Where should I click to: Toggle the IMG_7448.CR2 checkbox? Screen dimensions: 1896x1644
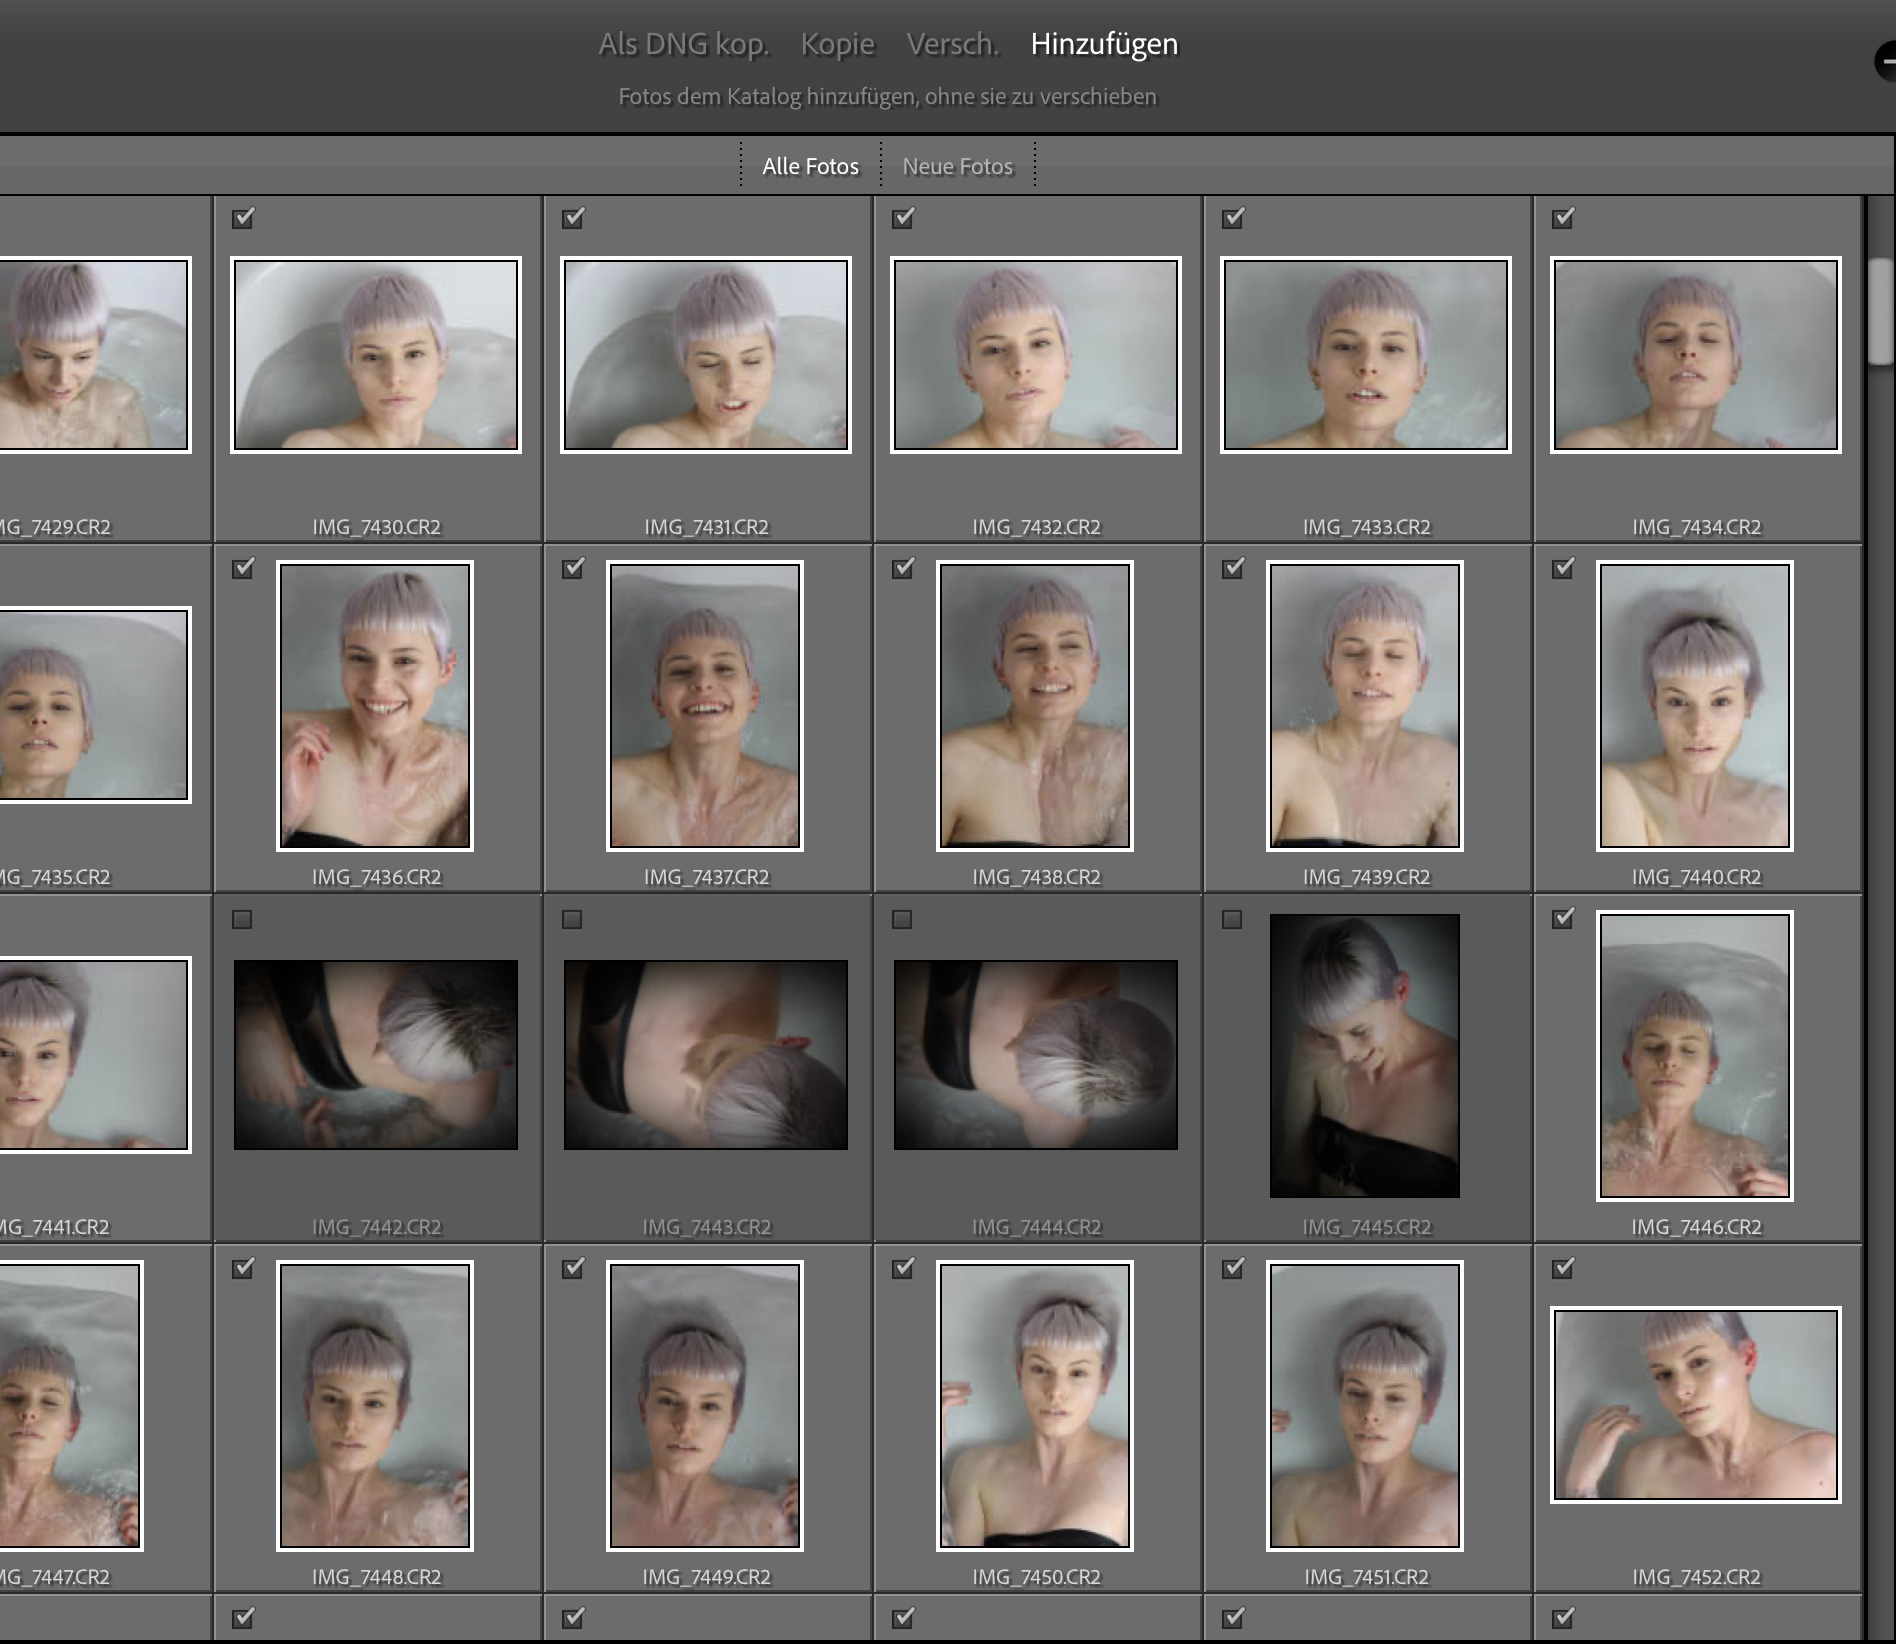(x=243, y=1268)
